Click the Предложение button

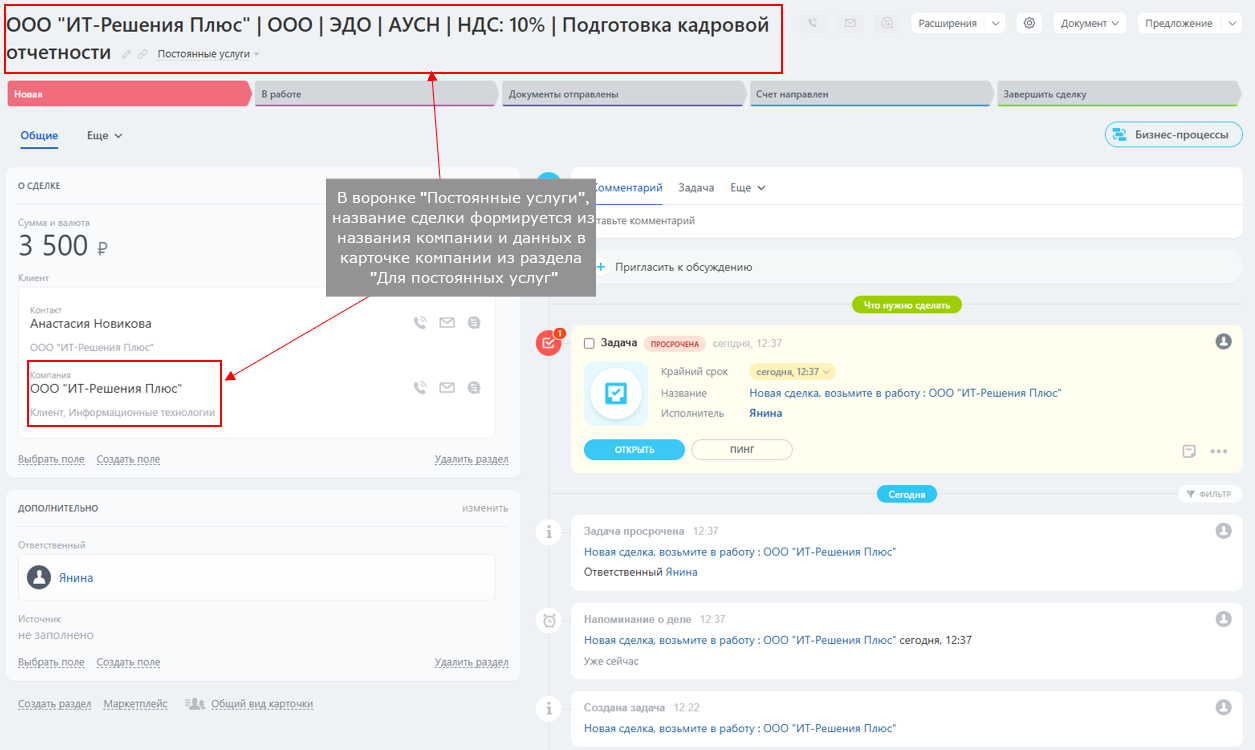(x=1178, y=23)
